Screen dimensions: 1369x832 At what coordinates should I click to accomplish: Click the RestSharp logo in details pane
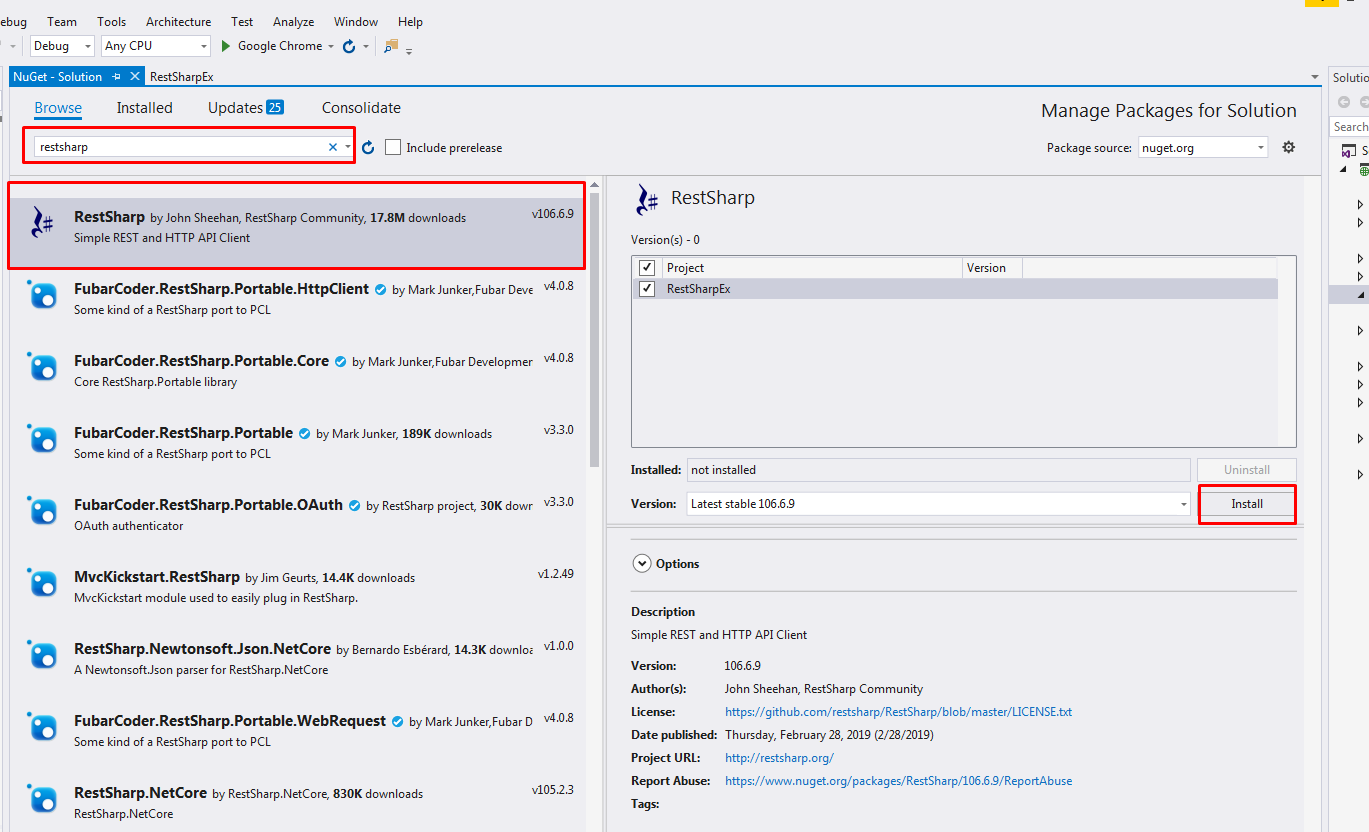coord(646,200)
